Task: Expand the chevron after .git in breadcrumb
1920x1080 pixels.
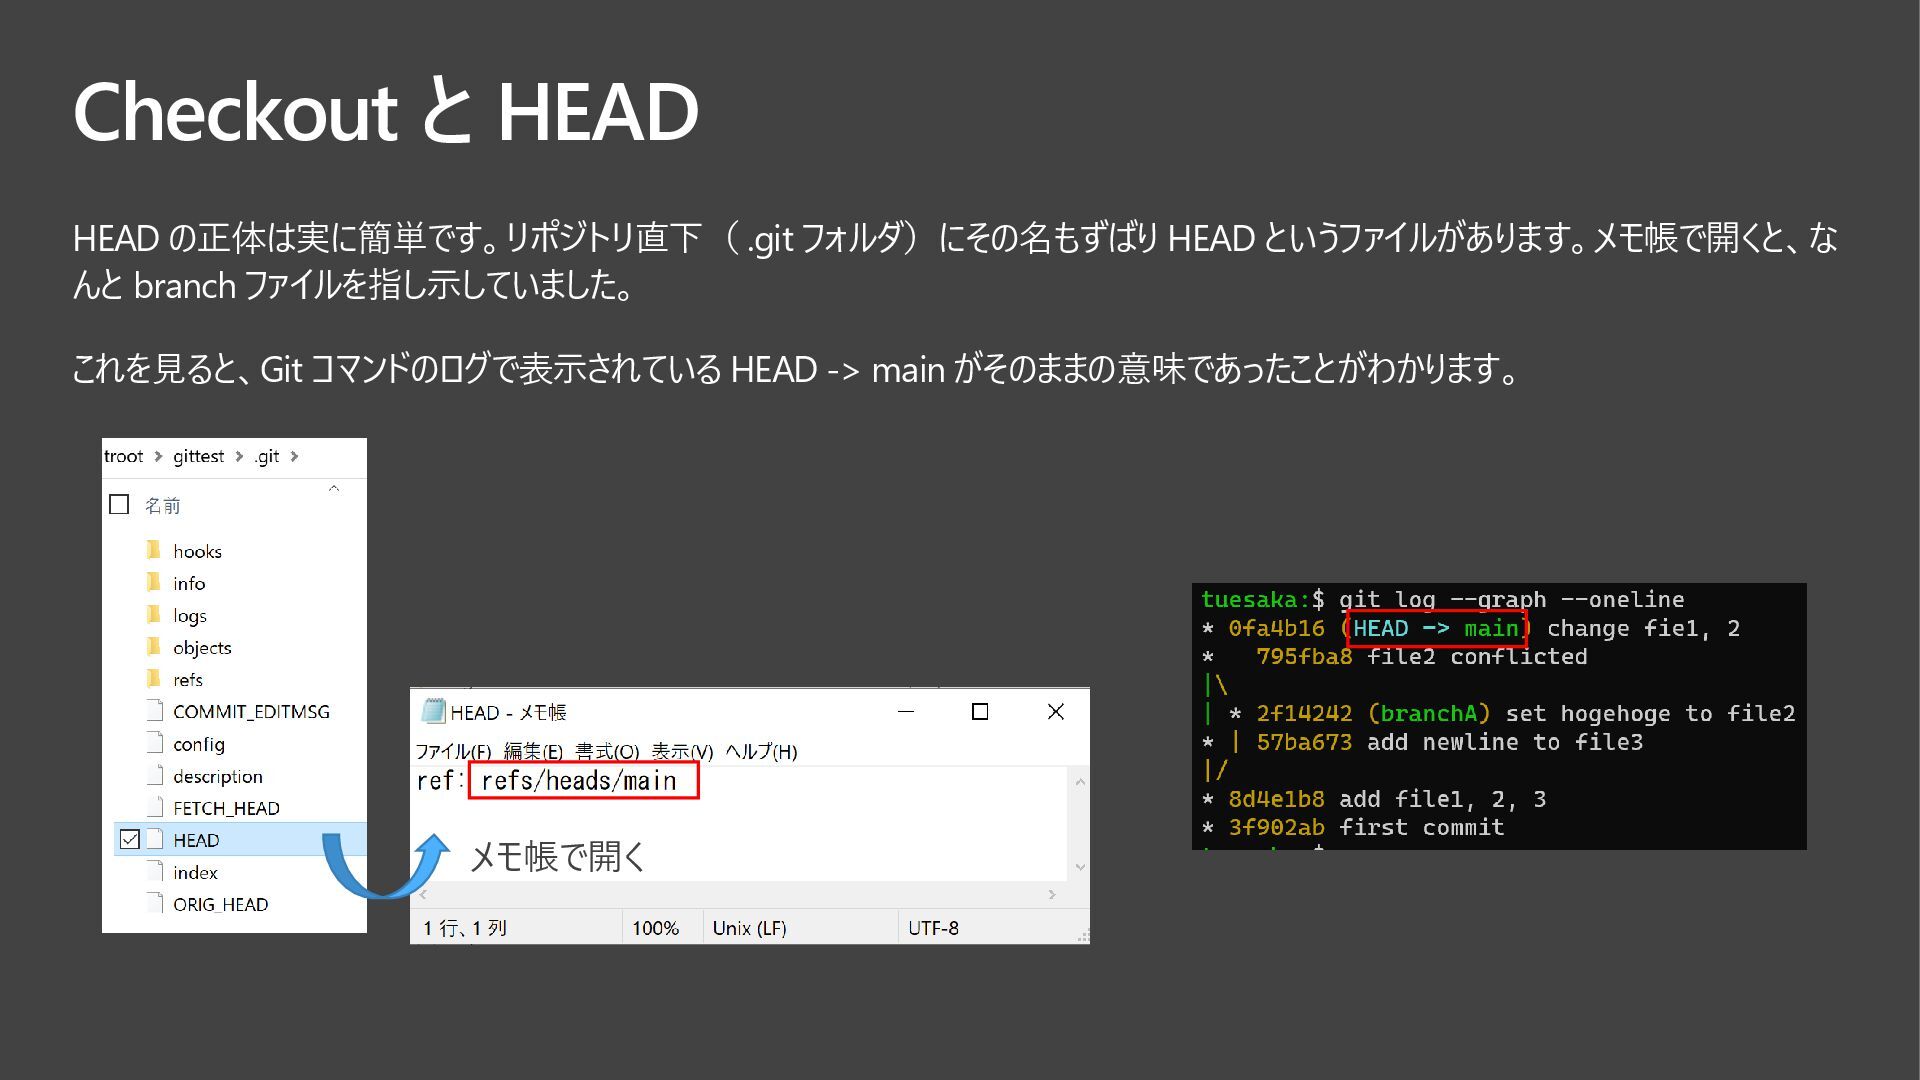Action: pos(294,456)
